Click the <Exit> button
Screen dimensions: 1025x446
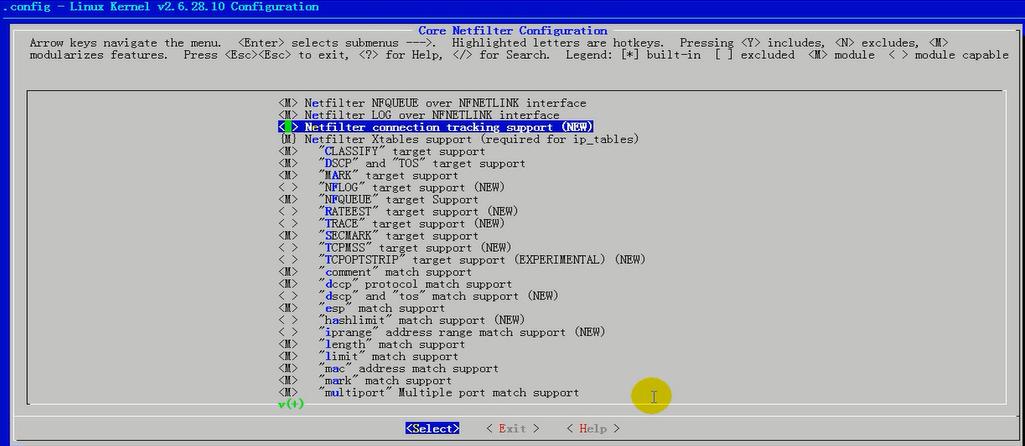(x=512, y=429)
